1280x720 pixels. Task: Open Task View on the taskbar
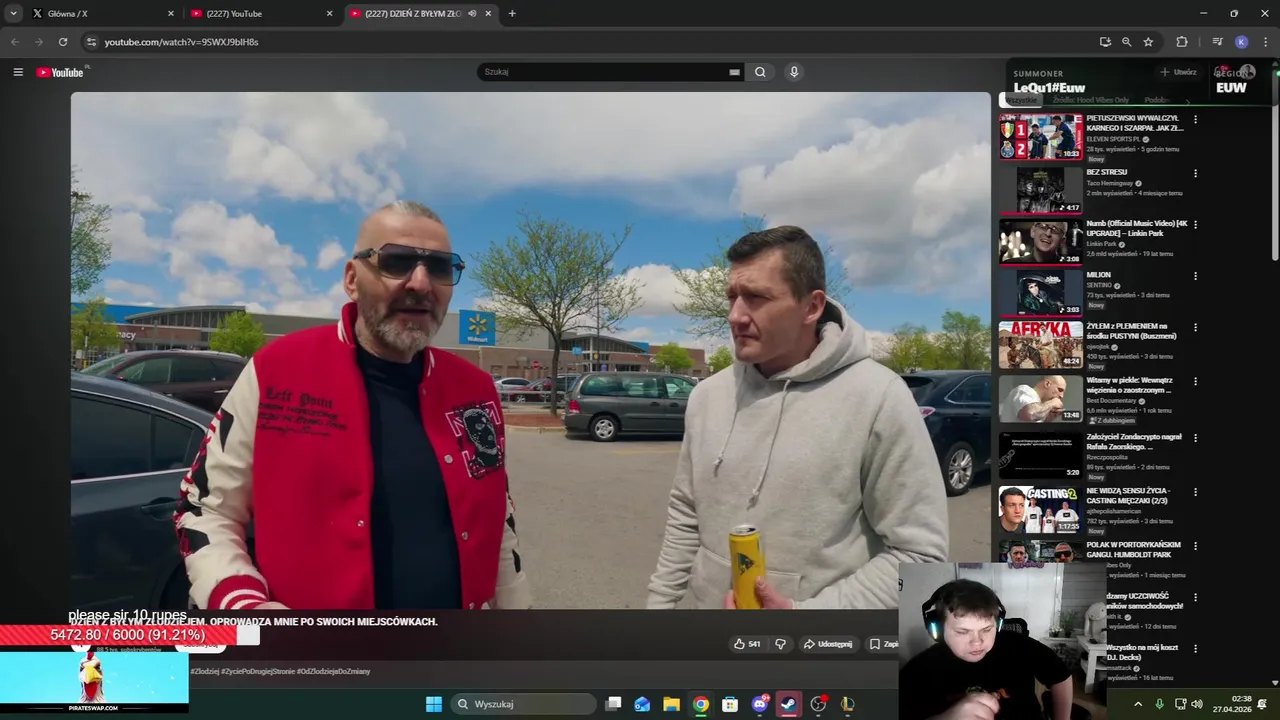pyautogui.click(x=614, y=704)
